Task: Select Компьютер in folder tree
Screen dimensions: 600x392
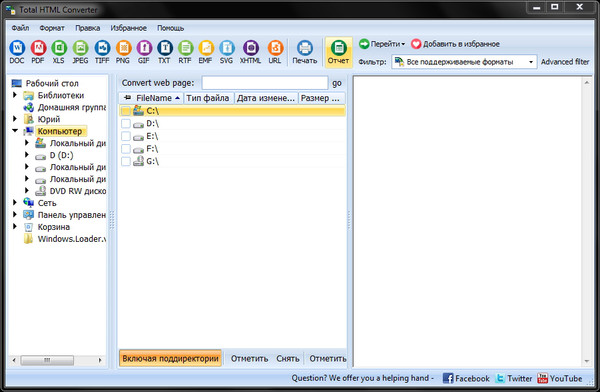Action: point(60,131)
